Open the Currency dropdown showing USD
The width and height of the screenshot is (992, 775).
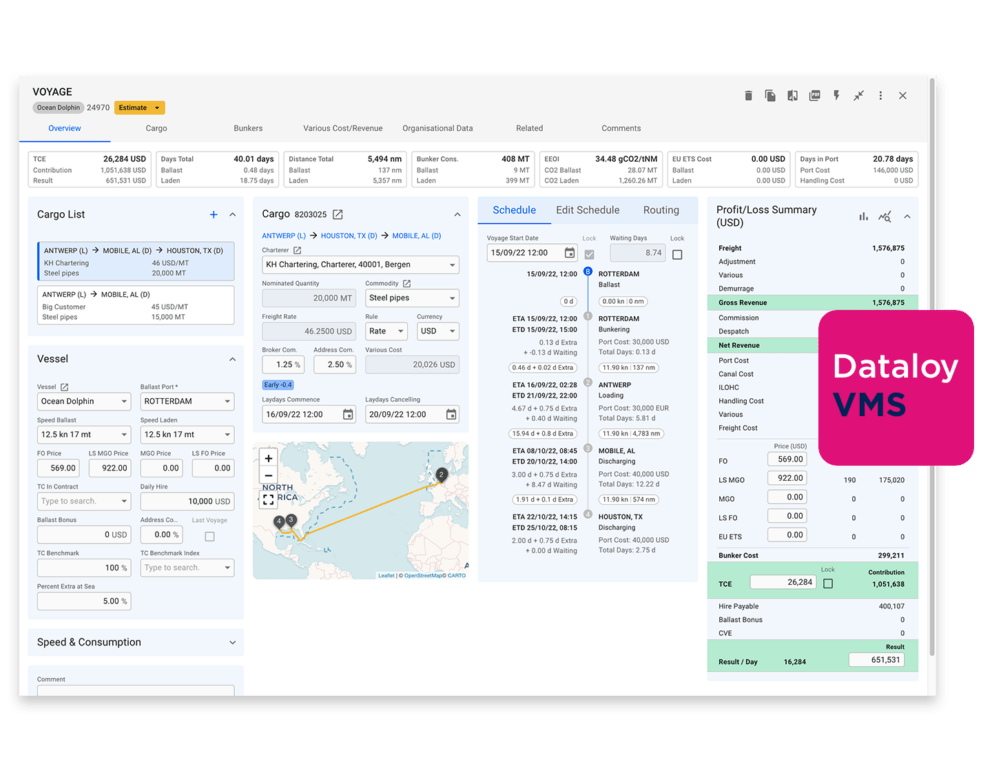pos(440,331)
